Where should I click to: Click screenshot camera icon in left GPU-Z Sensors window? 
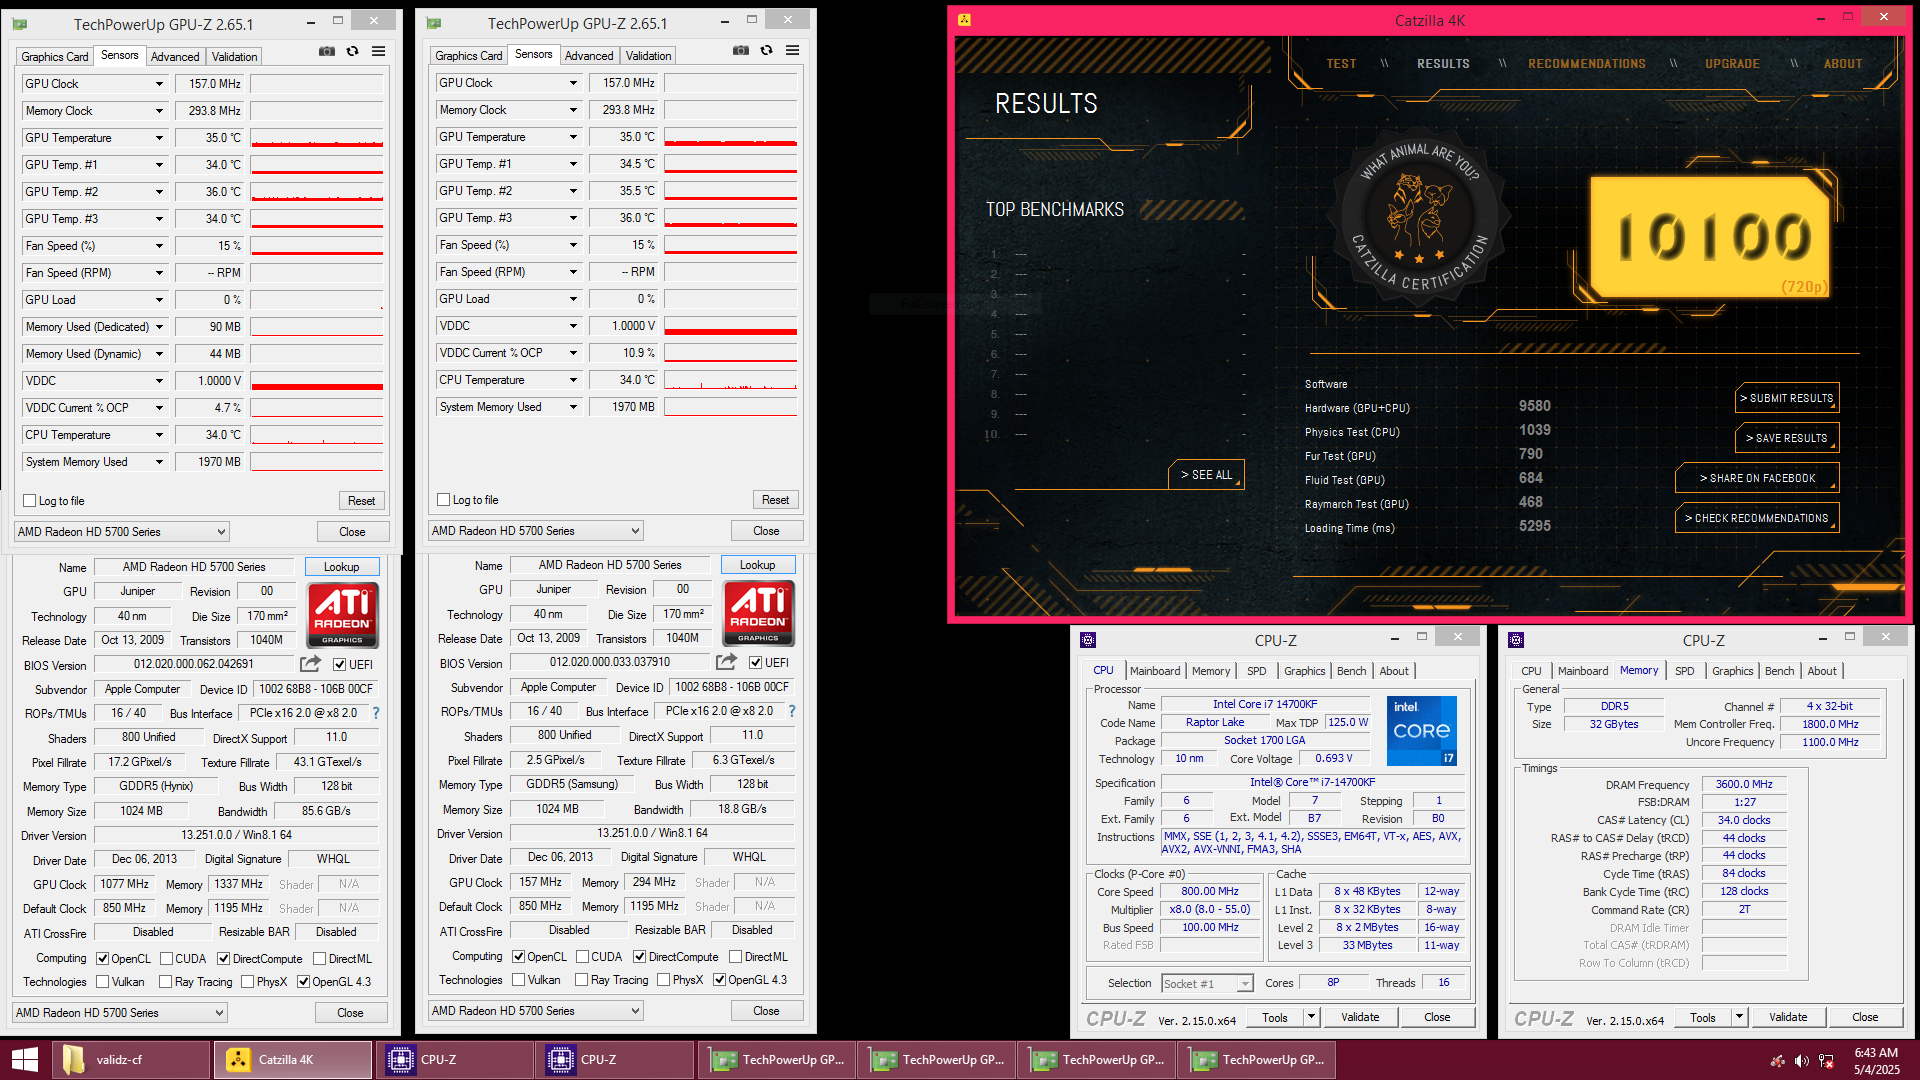click(327, 51)
